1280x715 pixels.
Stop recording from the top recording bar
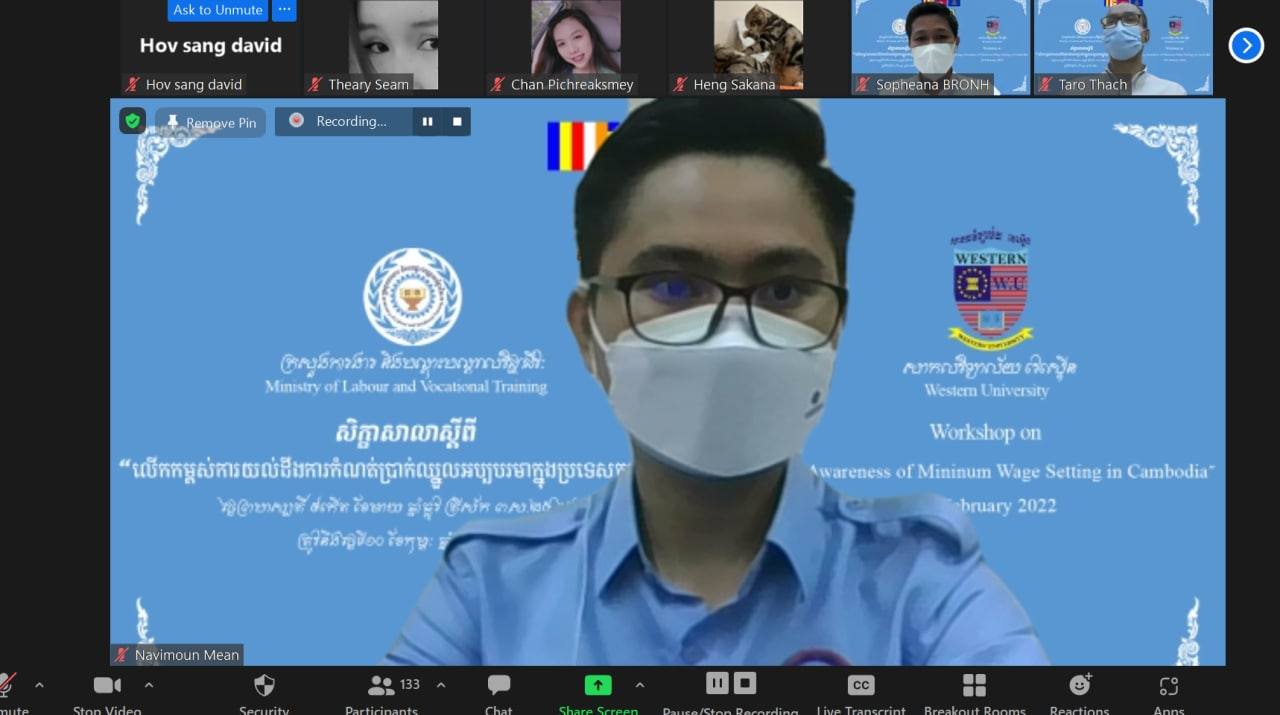pos(457,122)
